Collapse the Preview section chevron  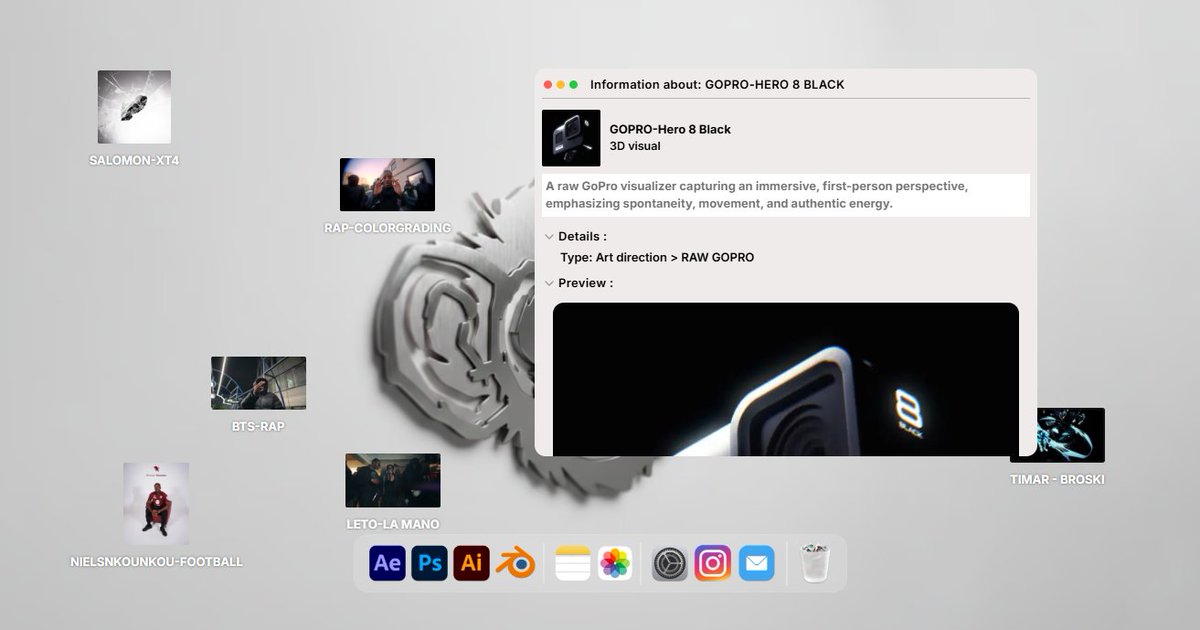[x=549, y=283]
